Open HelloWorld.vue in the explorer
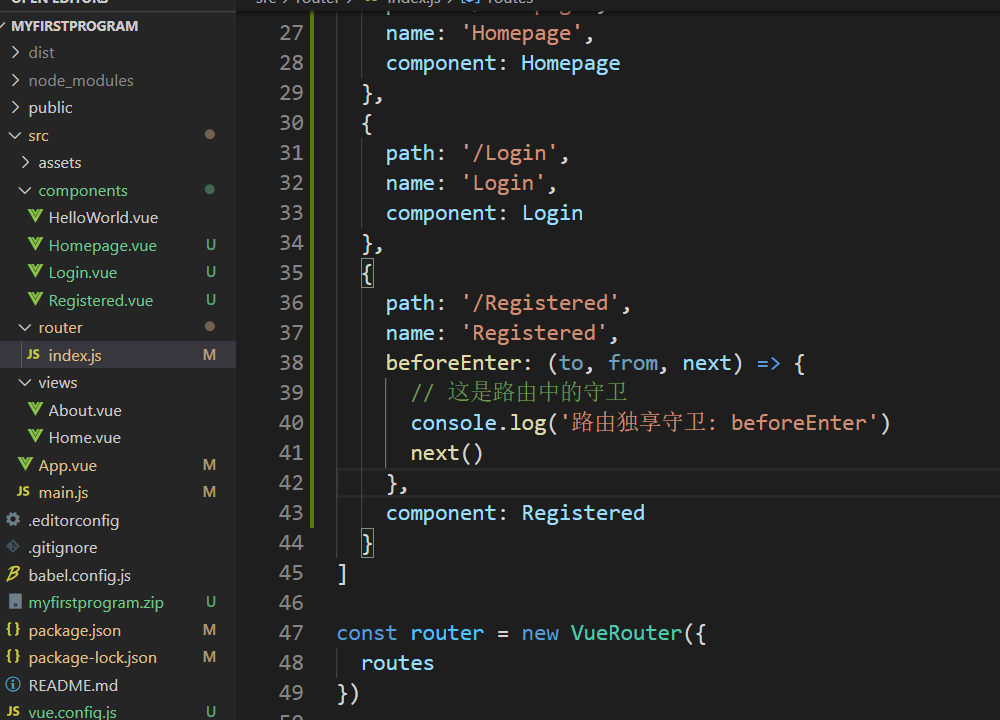Viewport: 1000px width, 720px height. tap(103, 217)
